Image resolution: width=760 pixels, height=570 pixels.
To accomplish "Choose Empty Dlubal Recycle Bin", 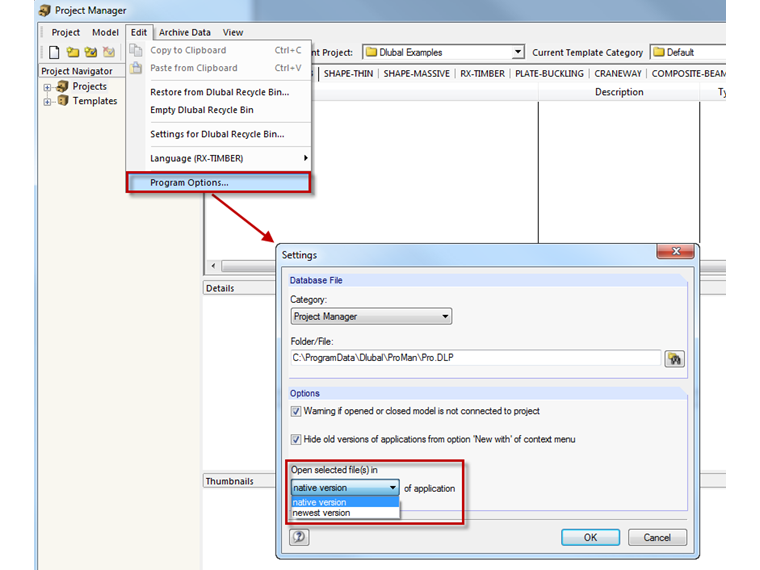I will (219, 110).
